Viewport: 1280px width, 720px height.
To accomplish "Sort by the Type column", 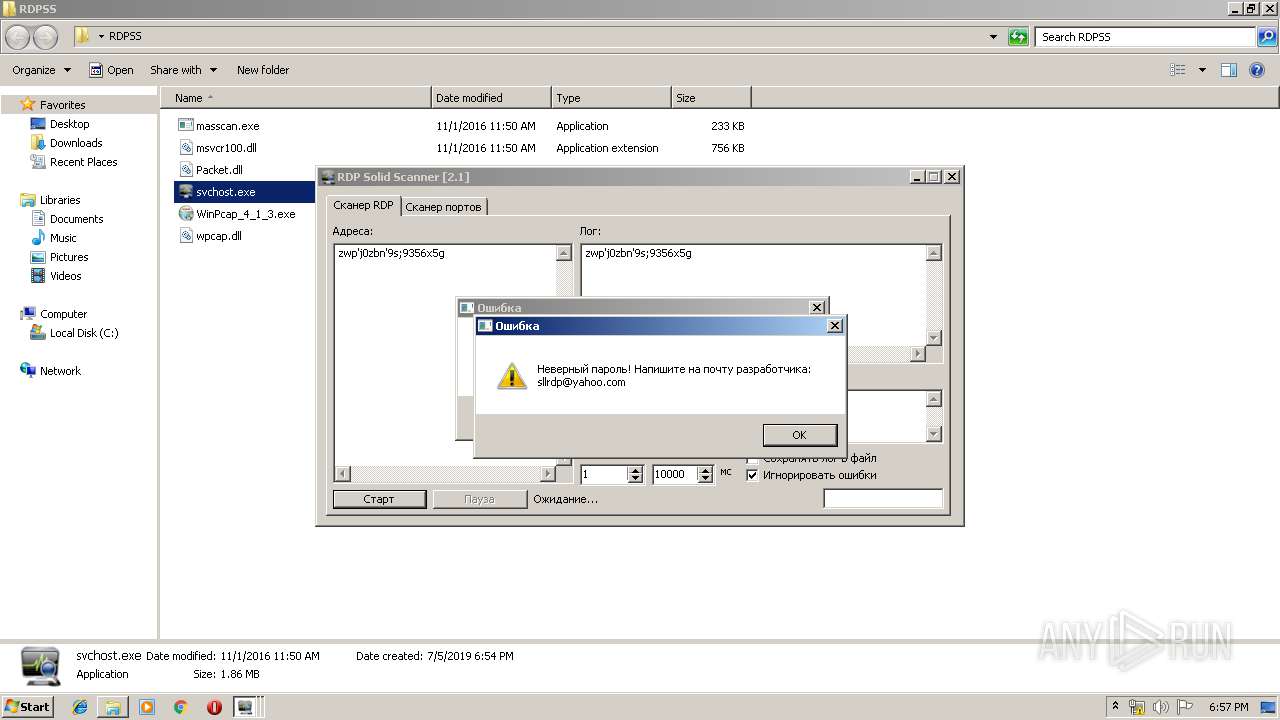I will [611, 98].
